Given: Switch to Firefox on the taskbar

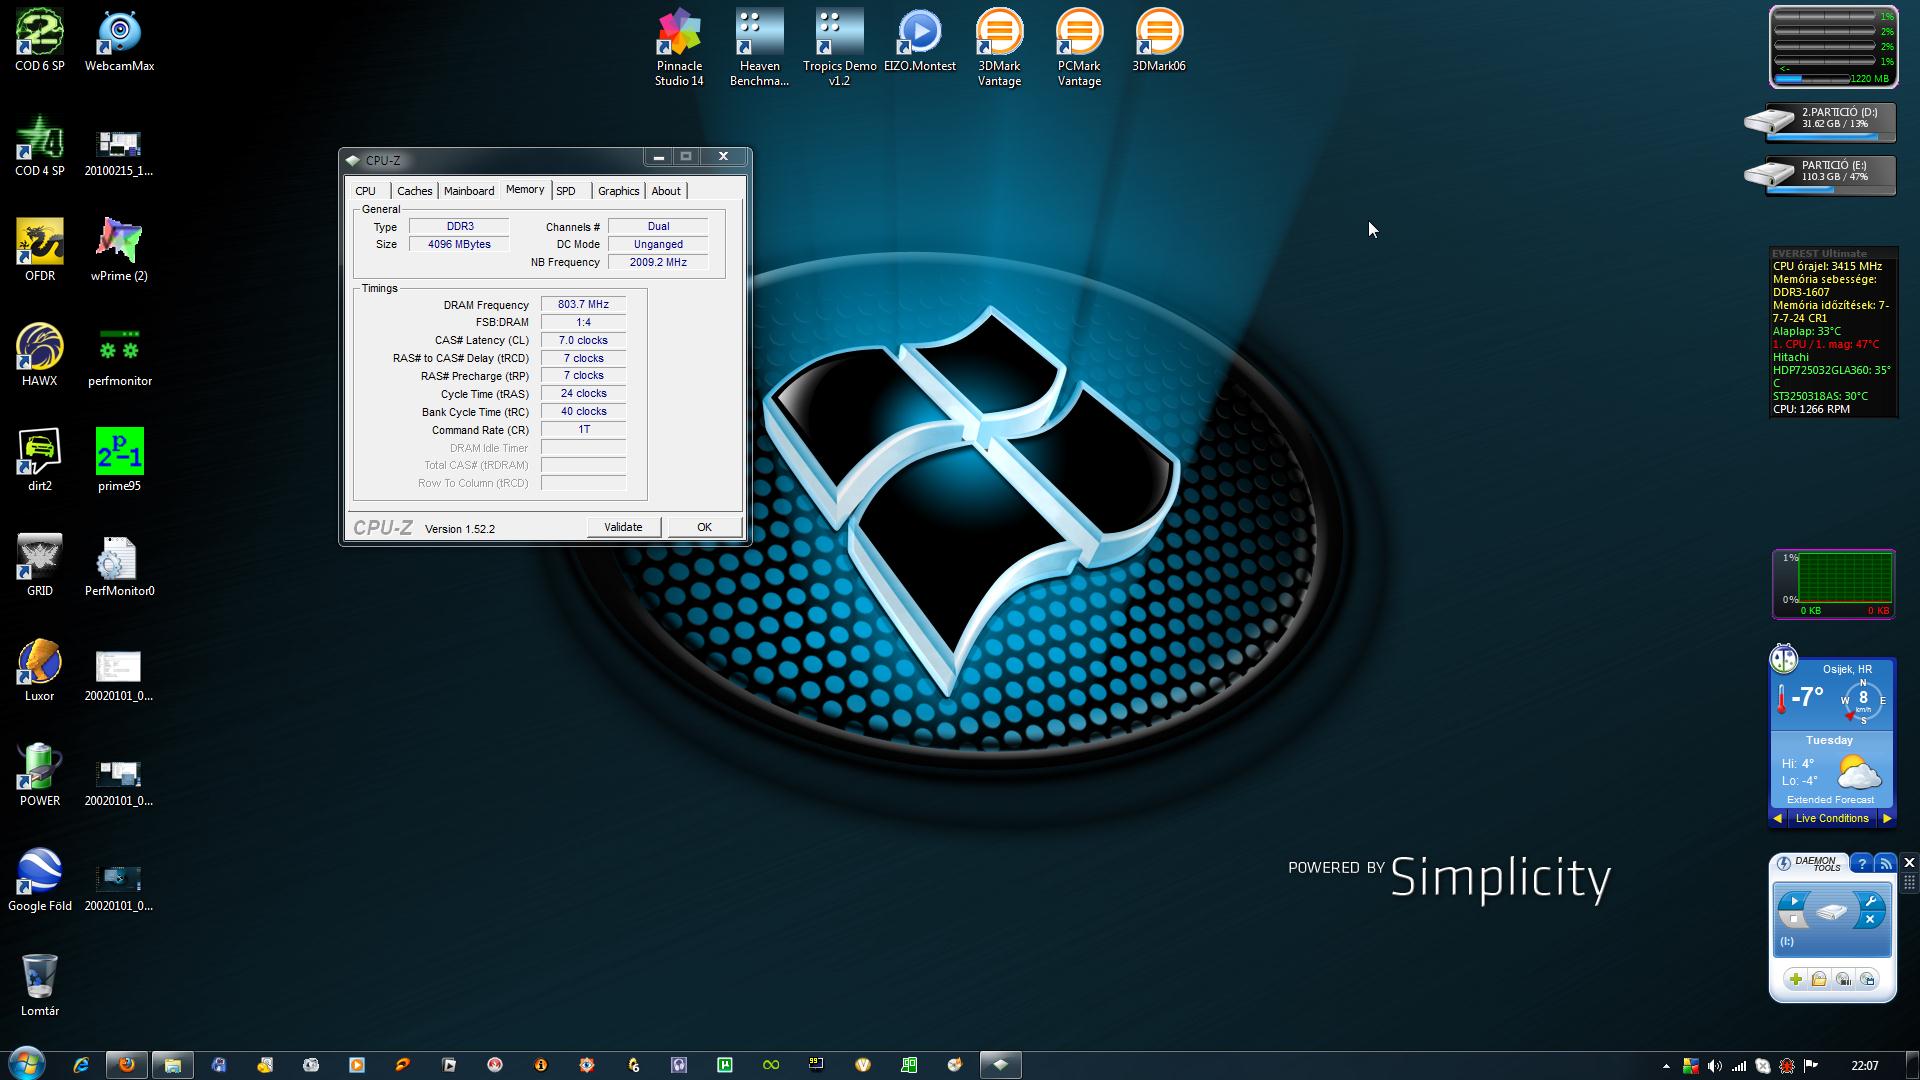Looking at the screenshot, I should (127, 1065).
